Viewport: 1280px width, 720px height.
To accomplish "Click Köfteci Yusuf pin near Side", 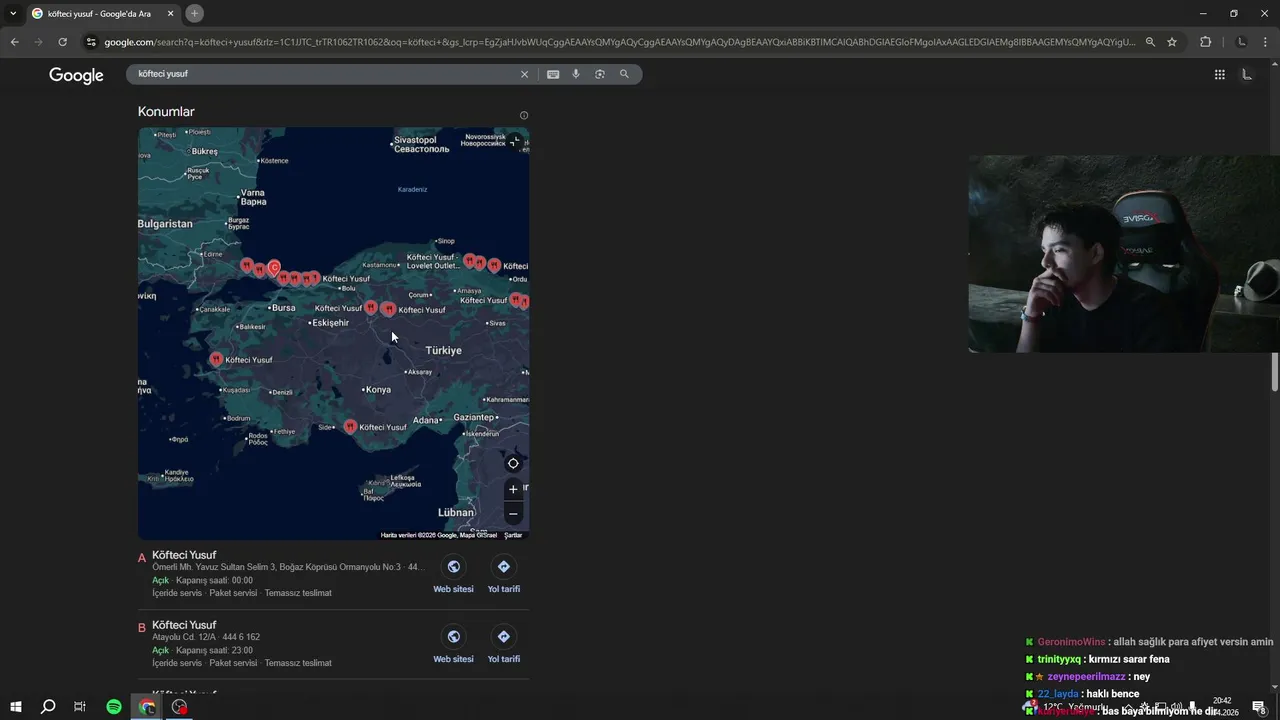I will [350, 426].
